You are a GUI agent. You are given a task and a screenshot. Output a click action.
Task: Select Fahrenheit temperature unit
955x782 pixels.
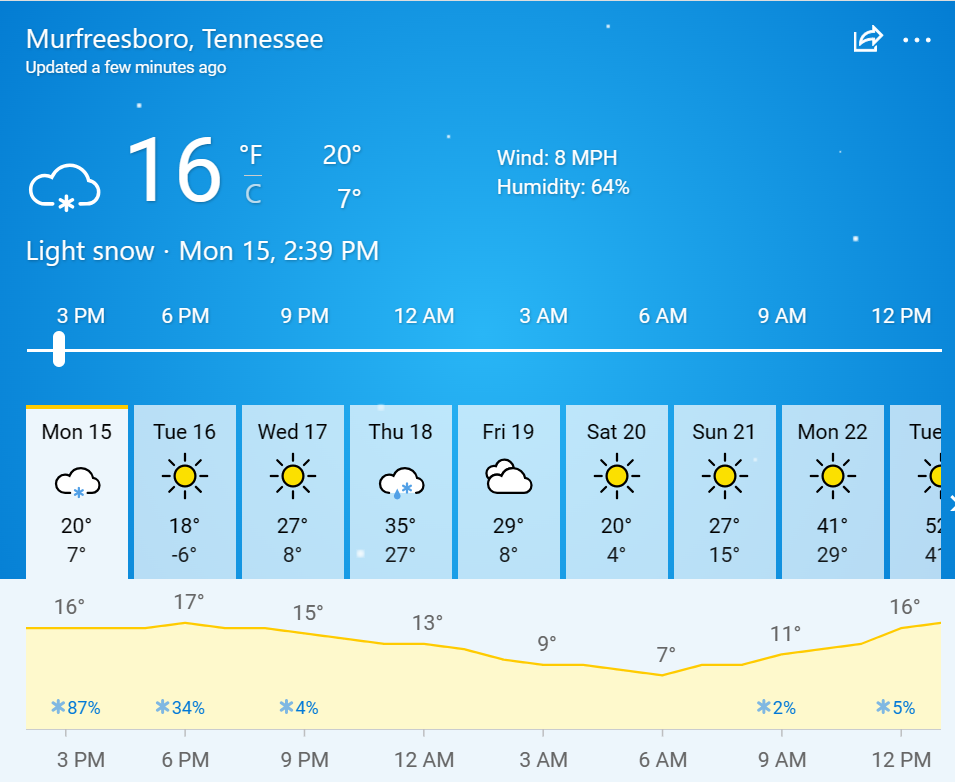click(251, 155)
